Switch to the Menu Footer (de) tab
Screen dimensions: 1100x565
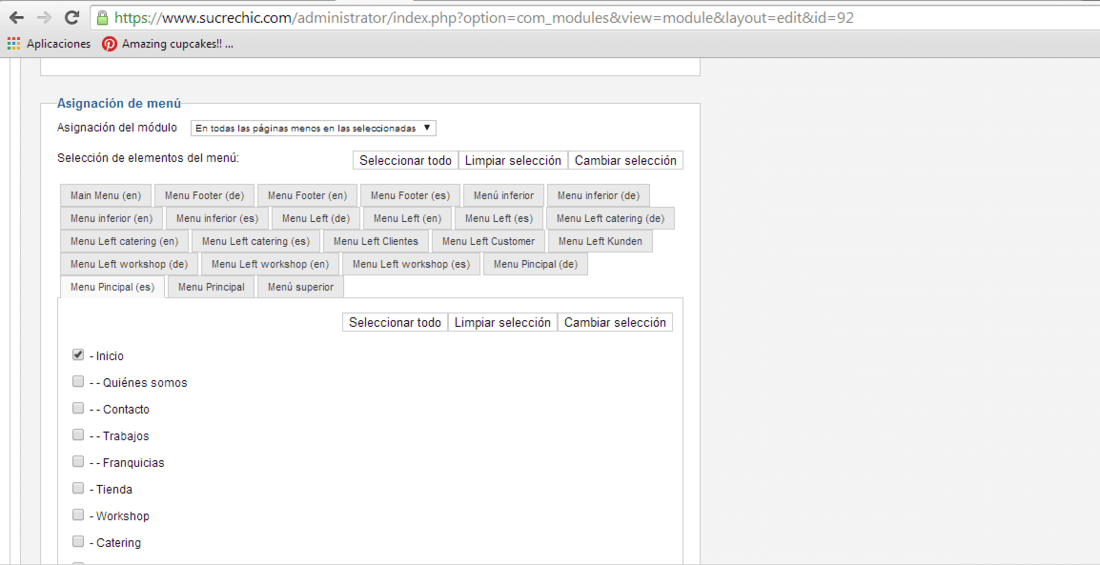[x=204, y=194]
